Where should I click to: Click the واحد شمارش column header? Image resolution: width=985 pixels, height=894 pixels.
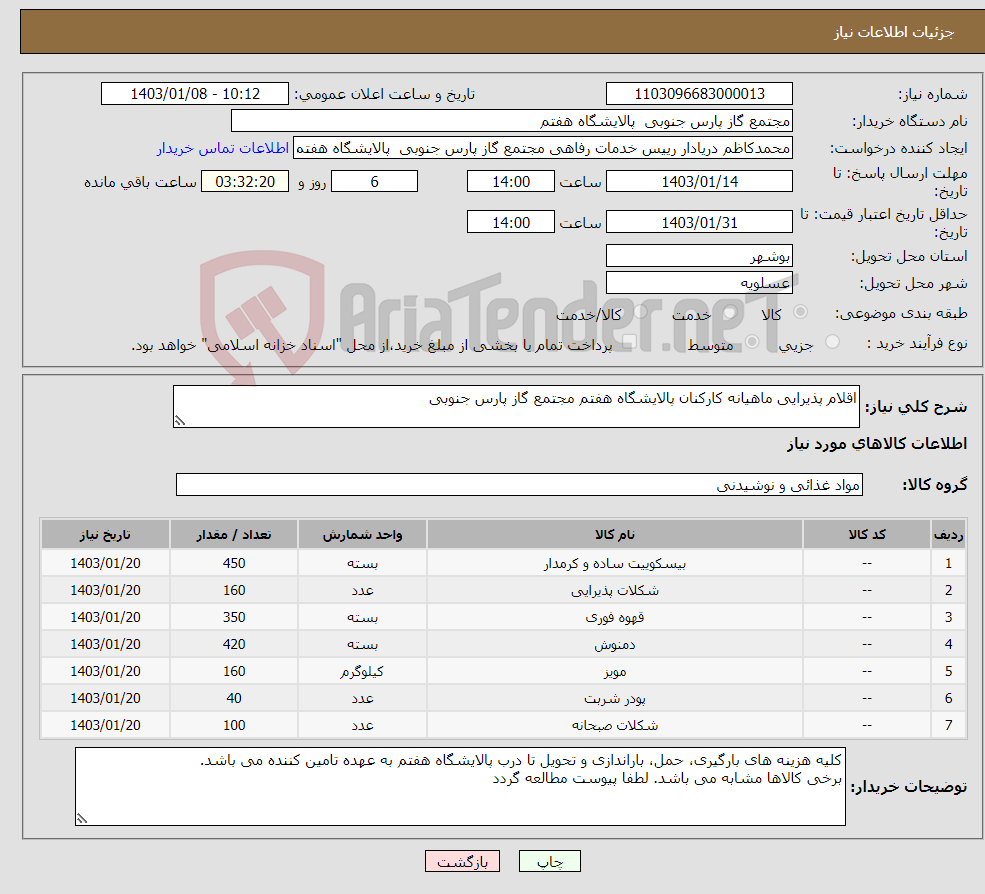tap(362, 535)
